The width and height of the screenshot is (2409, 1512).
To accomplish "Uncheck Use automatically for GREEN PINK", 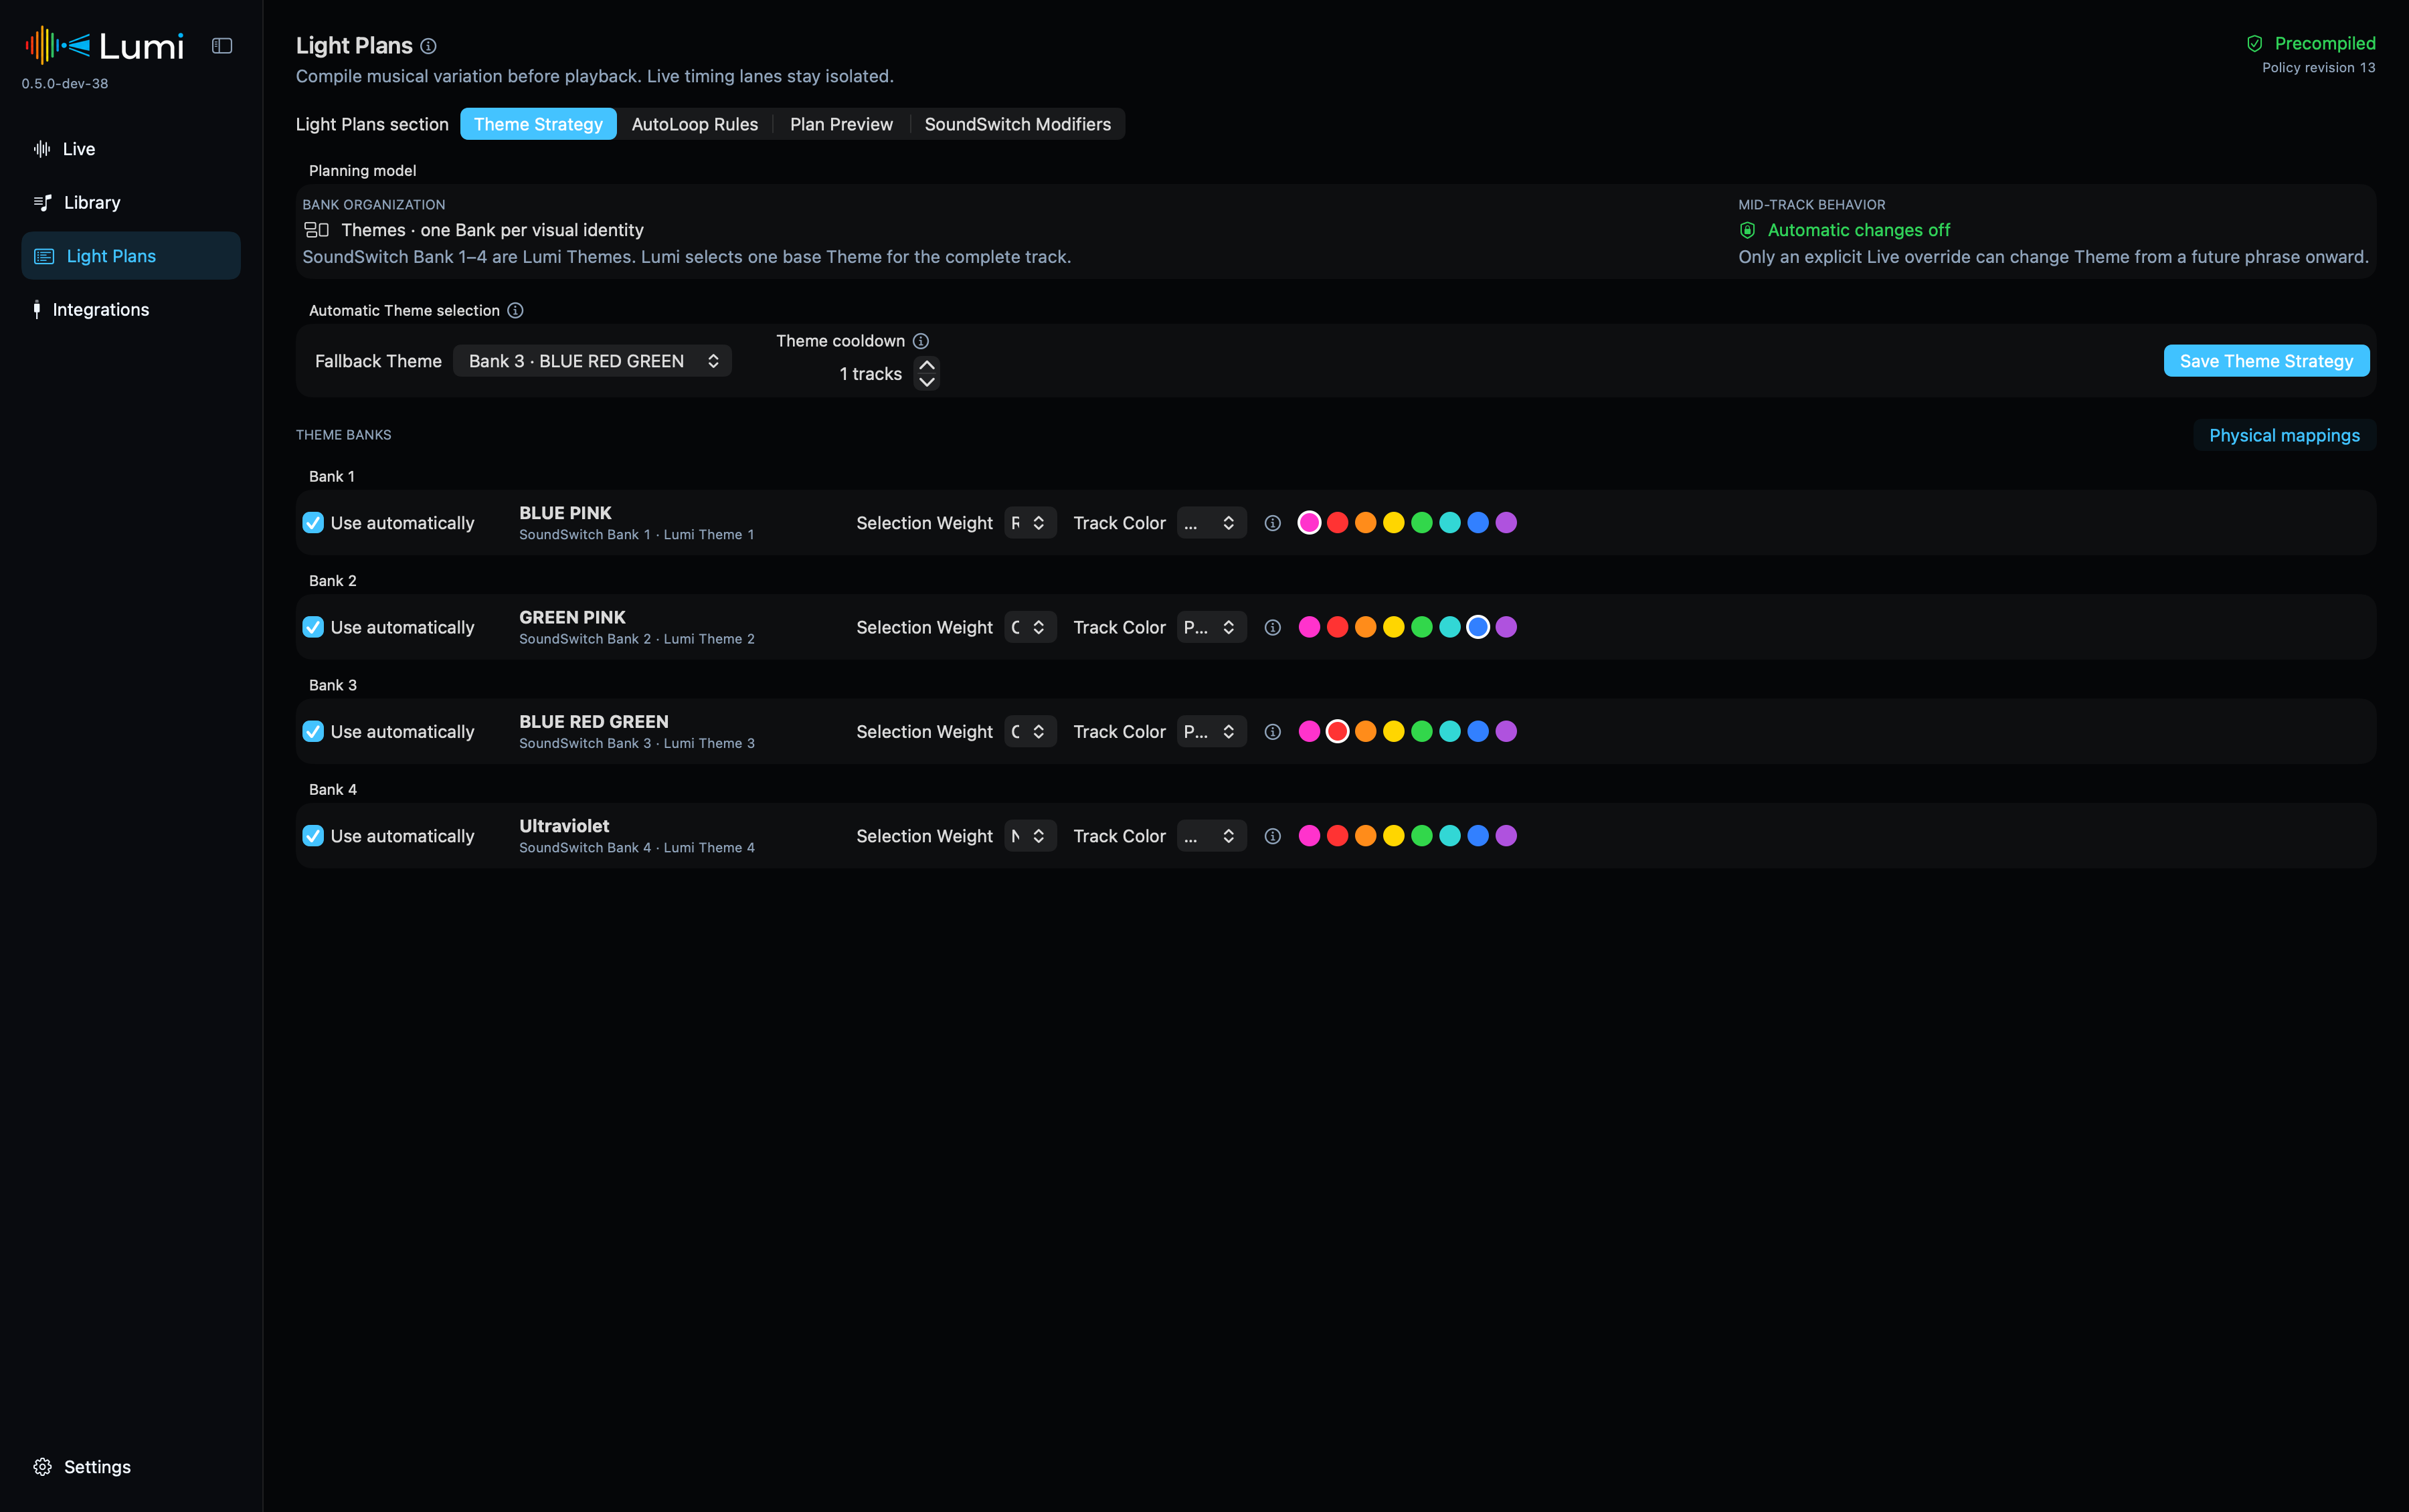I will (x=313, y=627).
